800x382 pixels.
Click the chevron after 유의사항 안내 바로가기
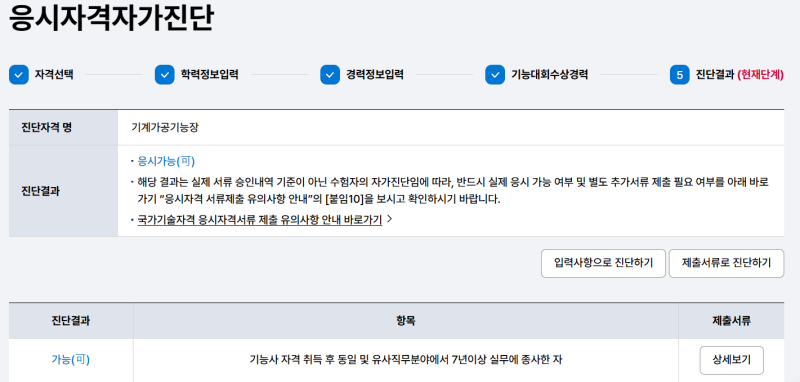(x=390, y=220)
